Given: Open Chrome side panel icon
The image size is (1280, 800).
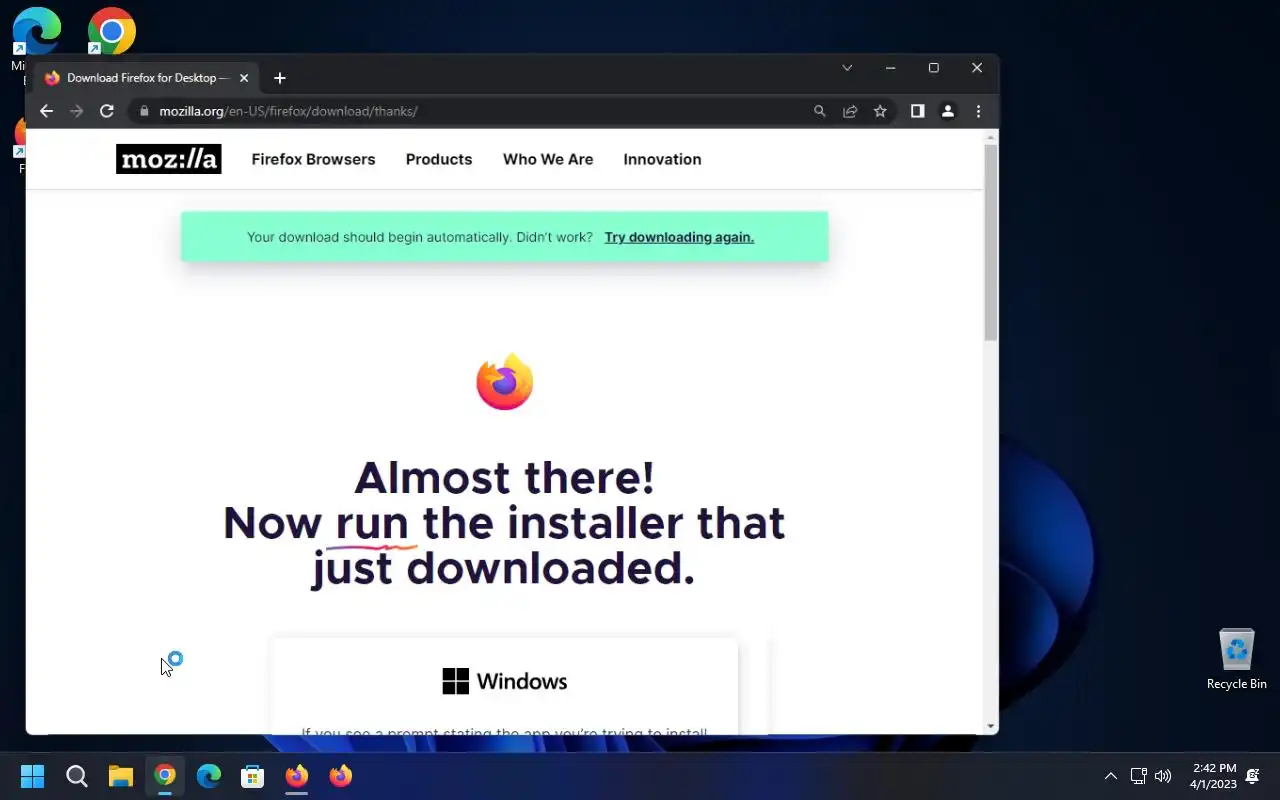Looking at the screenshot, I should (917, 111).
